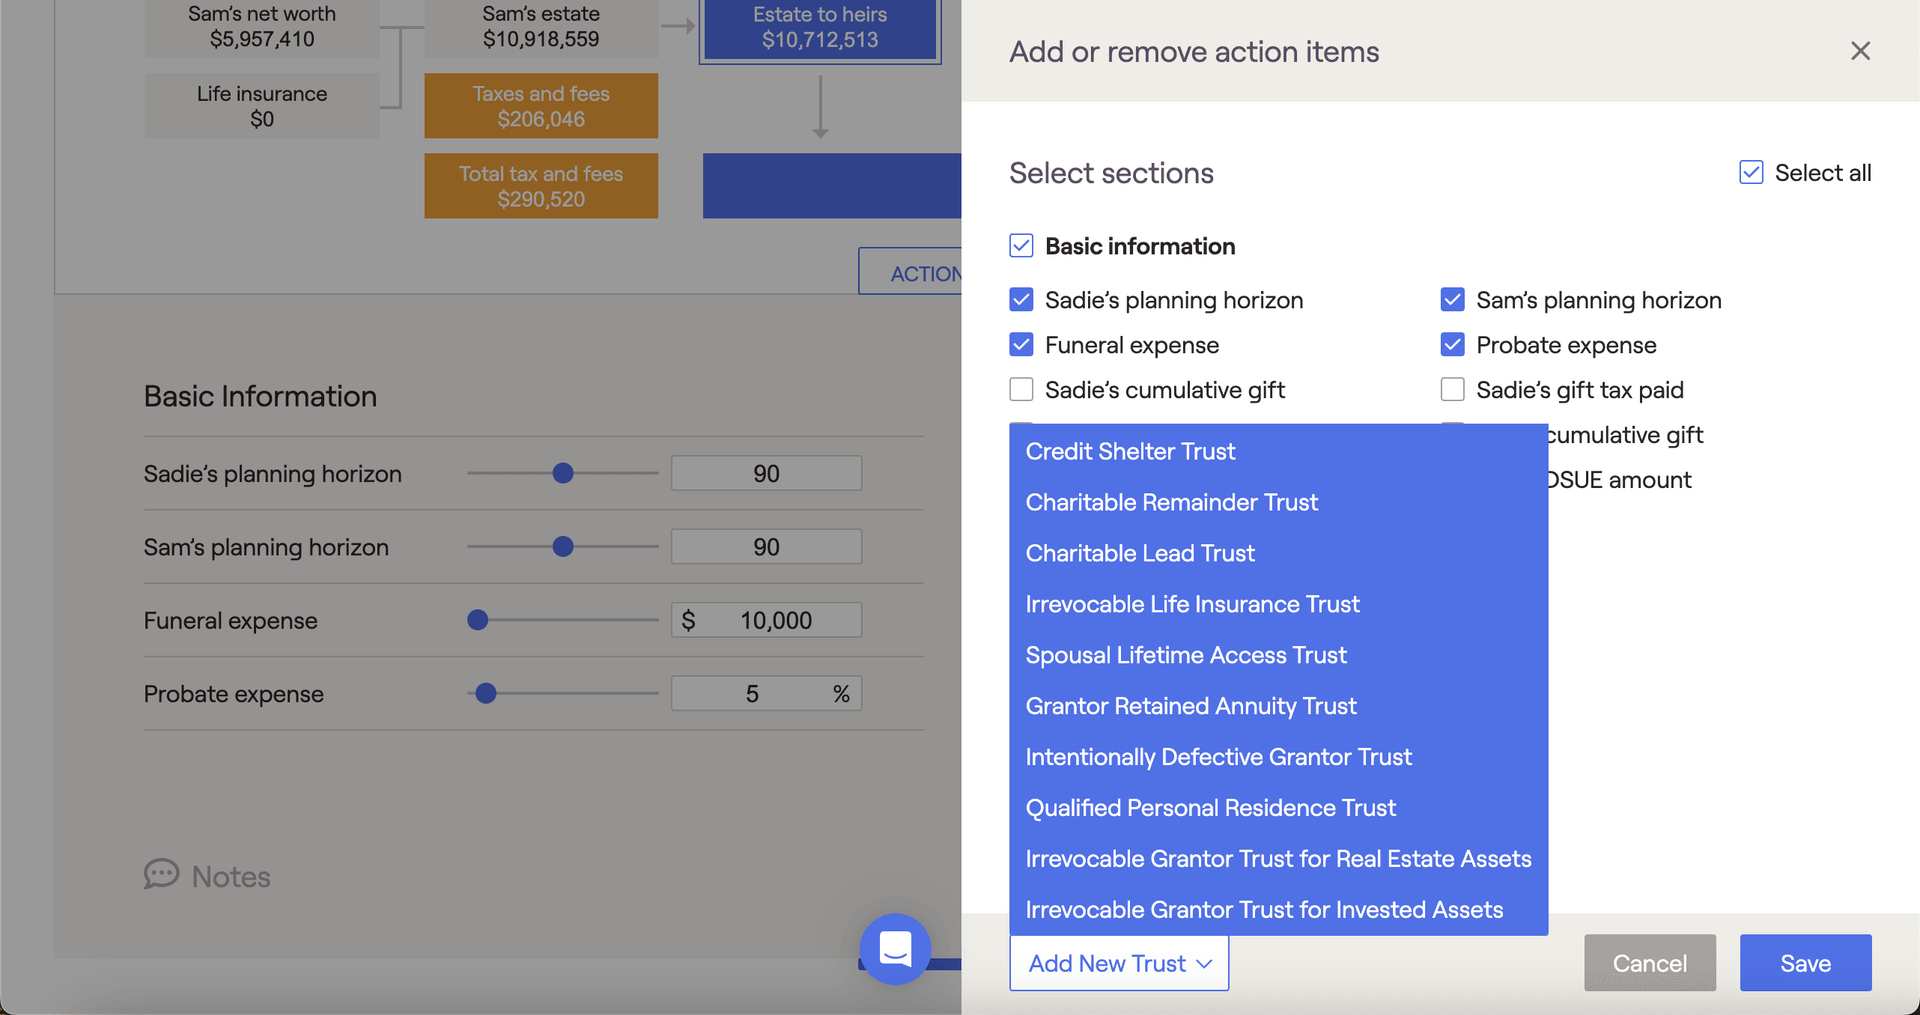Save the action item selections
1920x1015 pixels.
[1805, 963]
